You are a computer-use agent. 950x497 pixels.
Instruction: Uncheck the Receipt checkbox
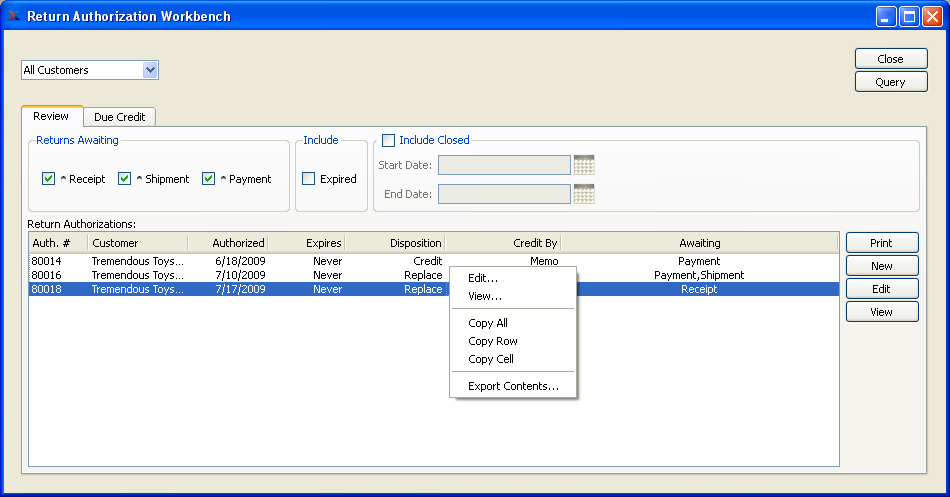click(x=48, y=179)
